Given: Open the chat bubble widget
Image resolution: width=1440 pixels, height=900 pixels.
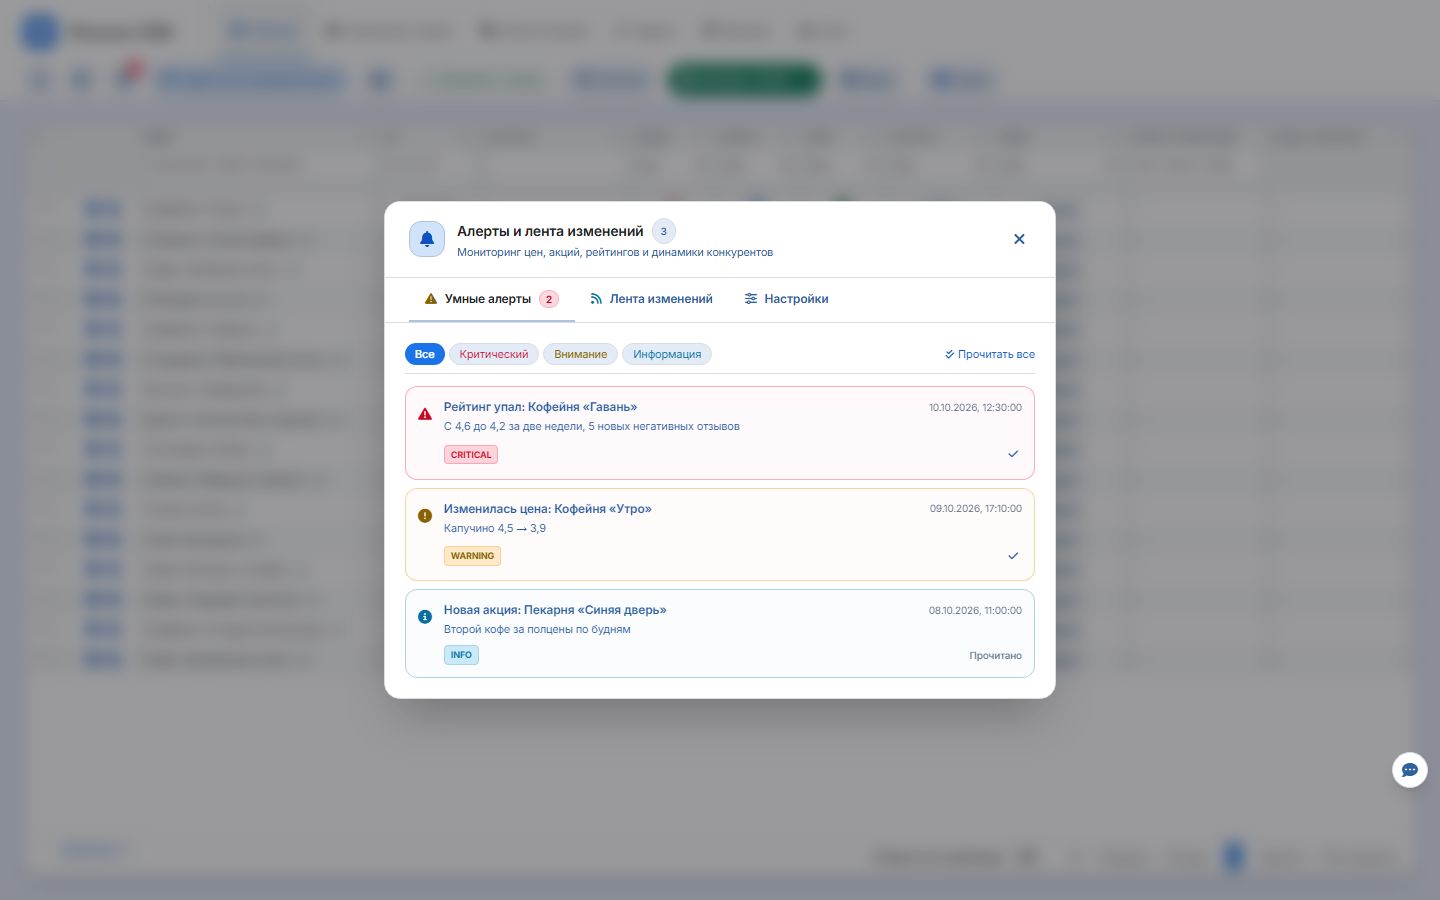Looking at the screenshot, I should (x=1410, y=770).
